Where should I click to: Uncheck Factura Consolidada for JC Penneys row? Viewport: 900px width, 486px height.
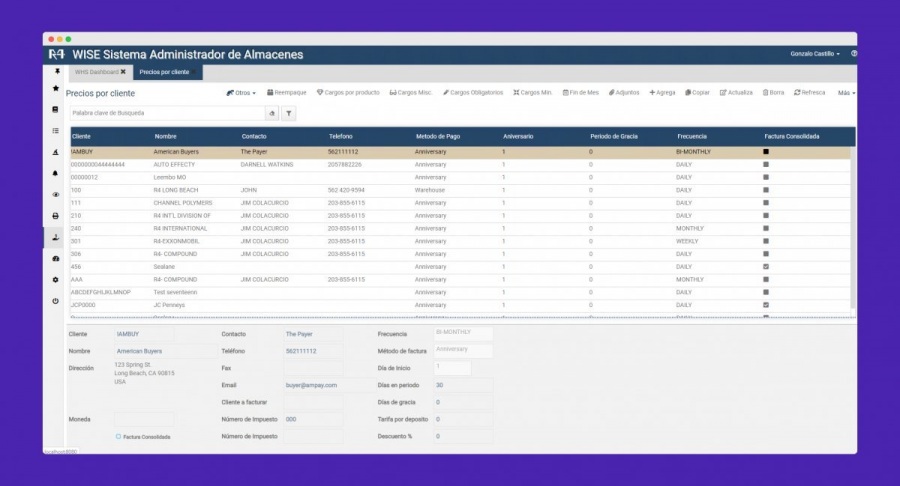pyautogui.click(x=766, y=305)
